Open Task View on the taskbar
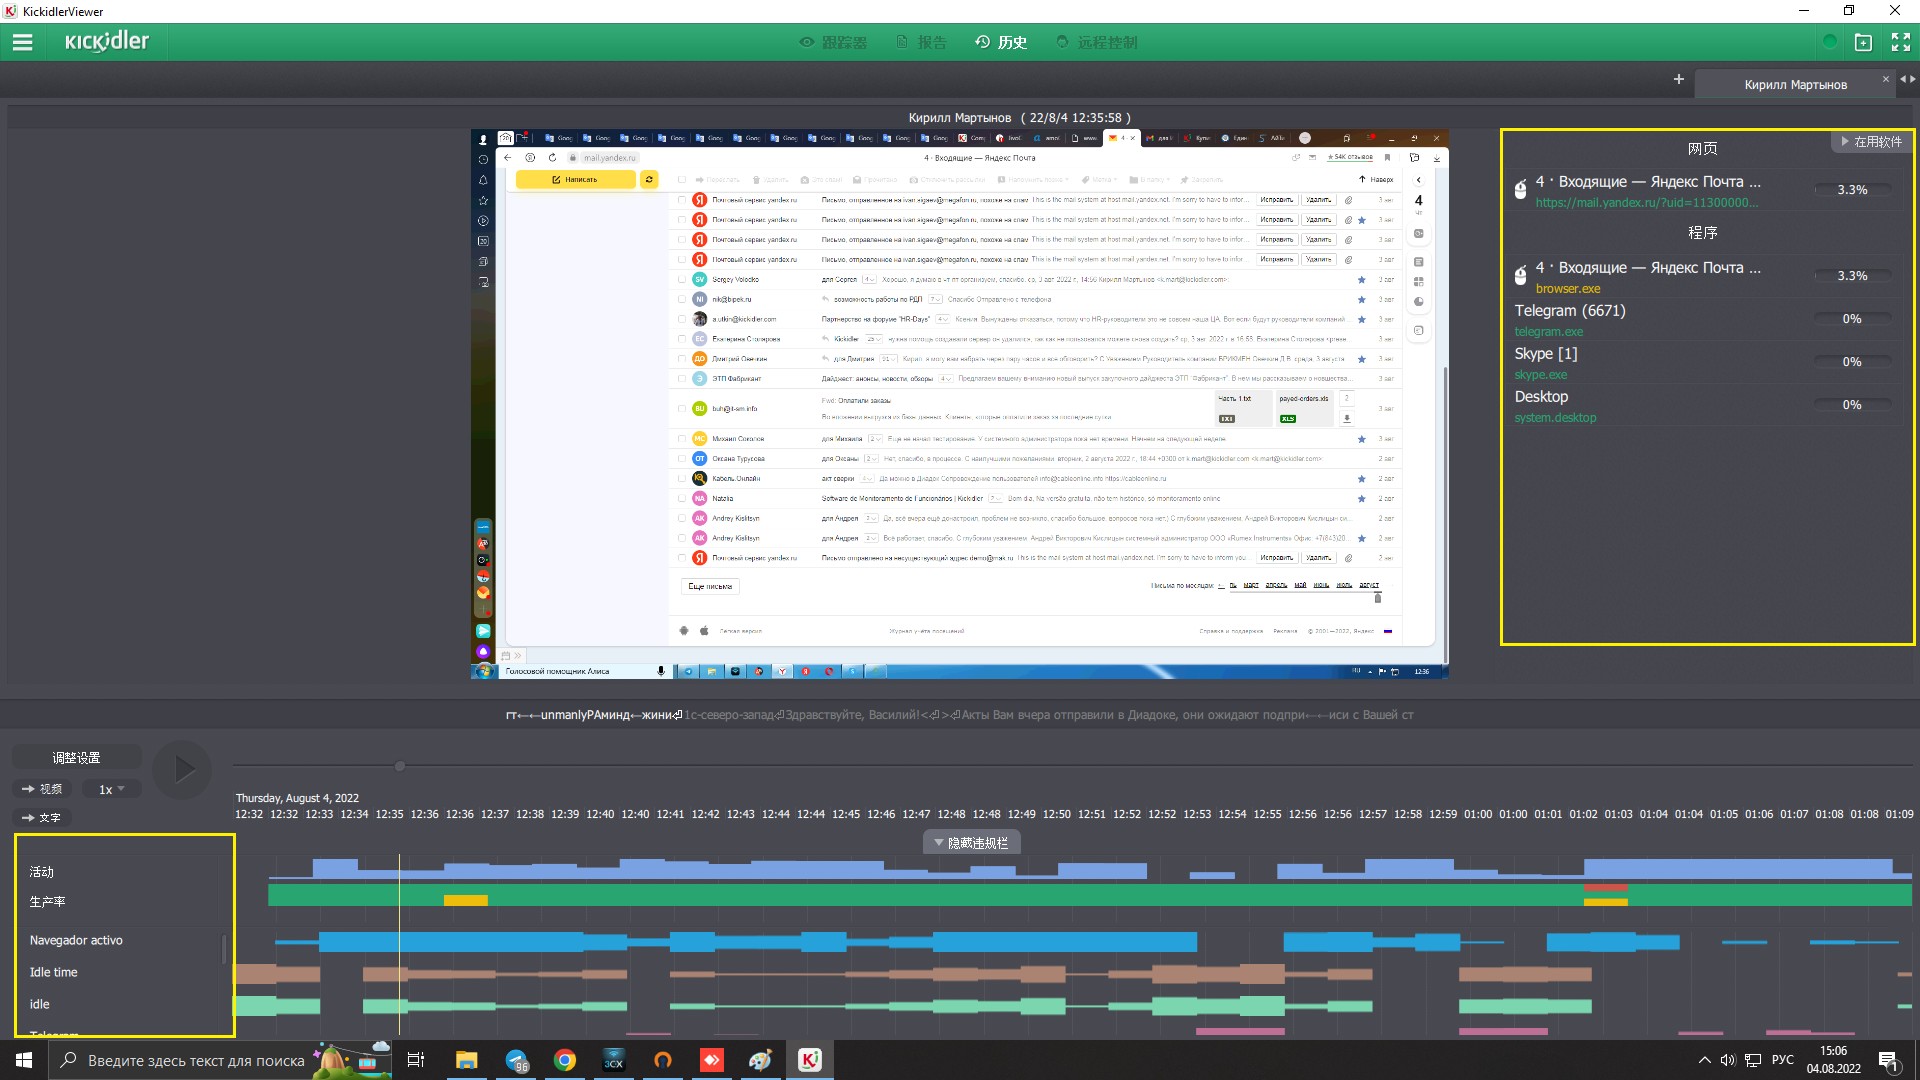 click(416, 1060)
